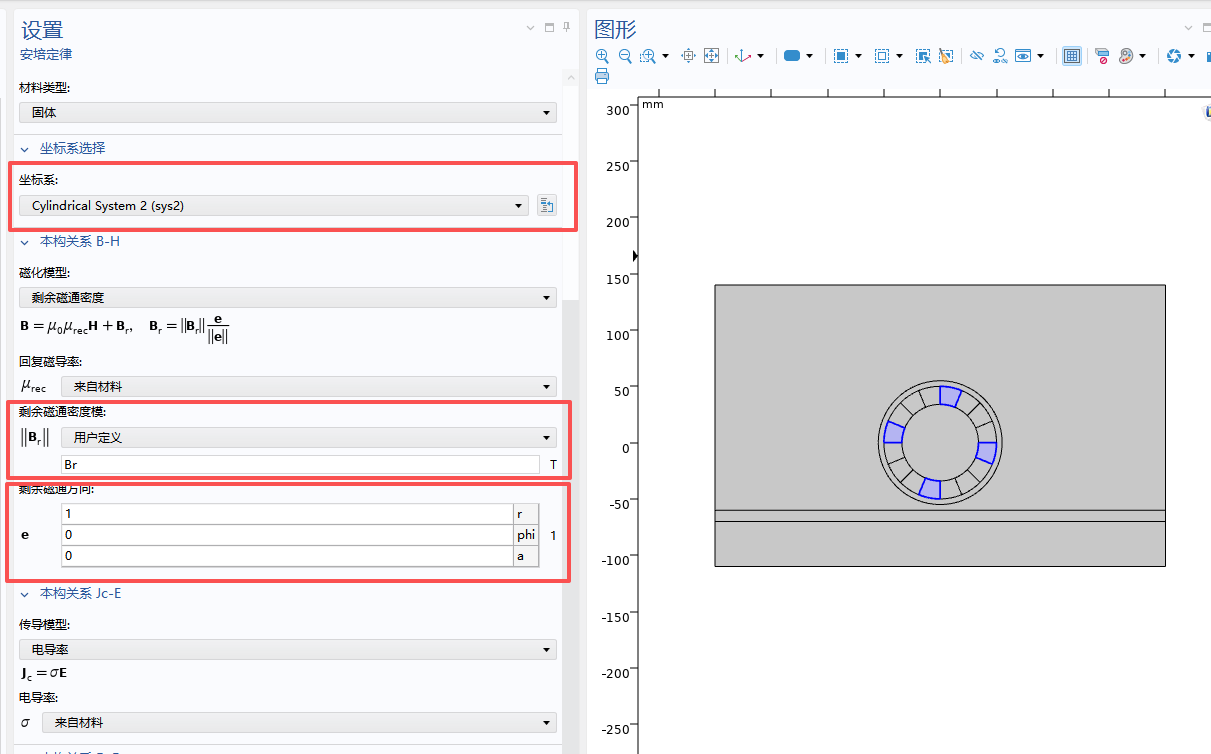1211x754 pixels.
Task: Click the 图形 panel title tab
Action: (615, 29)
